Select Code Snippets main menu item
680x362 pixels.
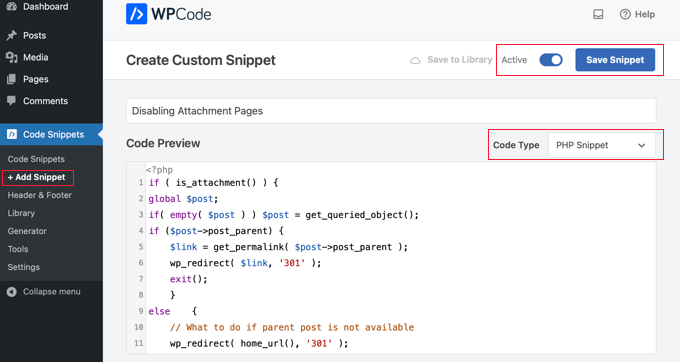click(x=51, y=134)
